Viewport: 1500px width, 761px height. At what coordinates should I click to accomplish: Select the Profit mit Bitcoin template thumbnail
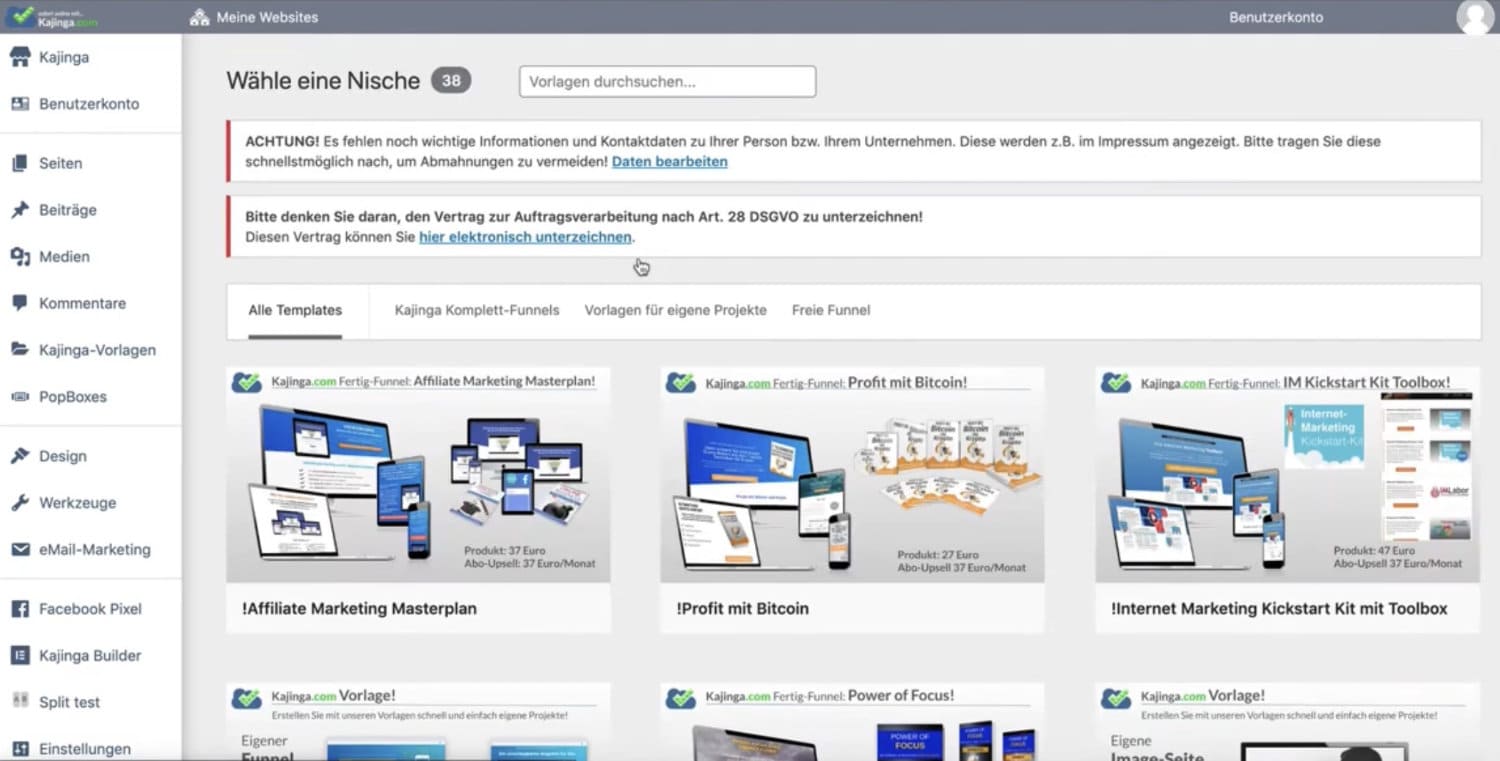click(x=852, y=475)
